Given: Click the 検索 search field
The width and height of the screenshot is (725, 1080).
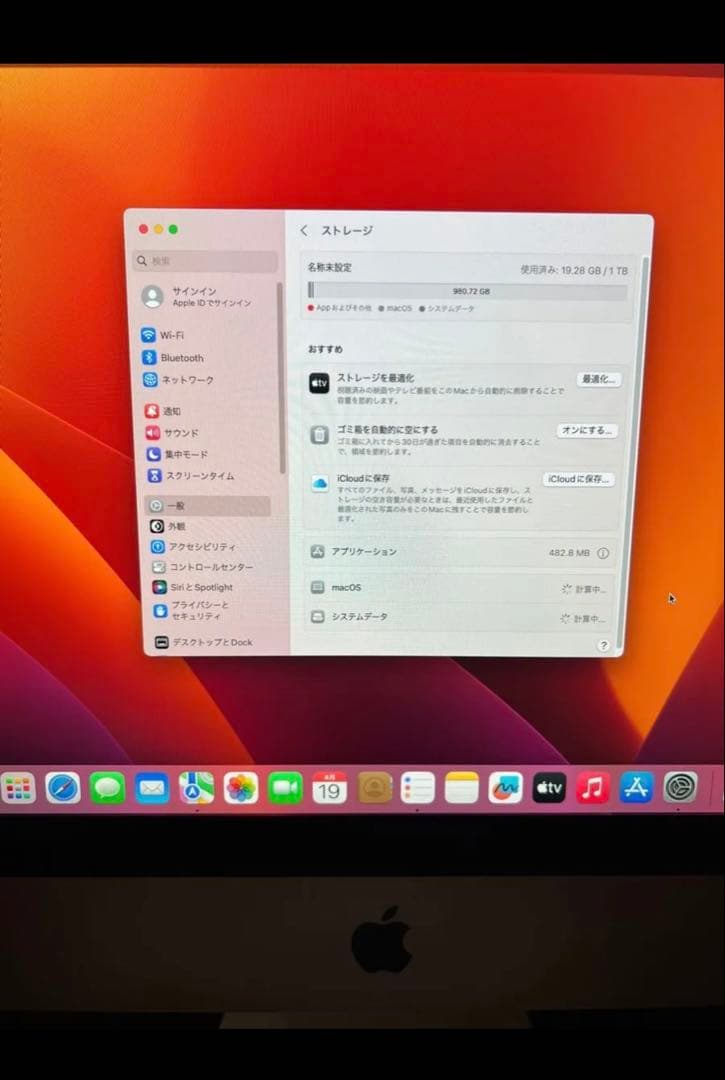Looking at the screenshot, I should coord(205,261).
